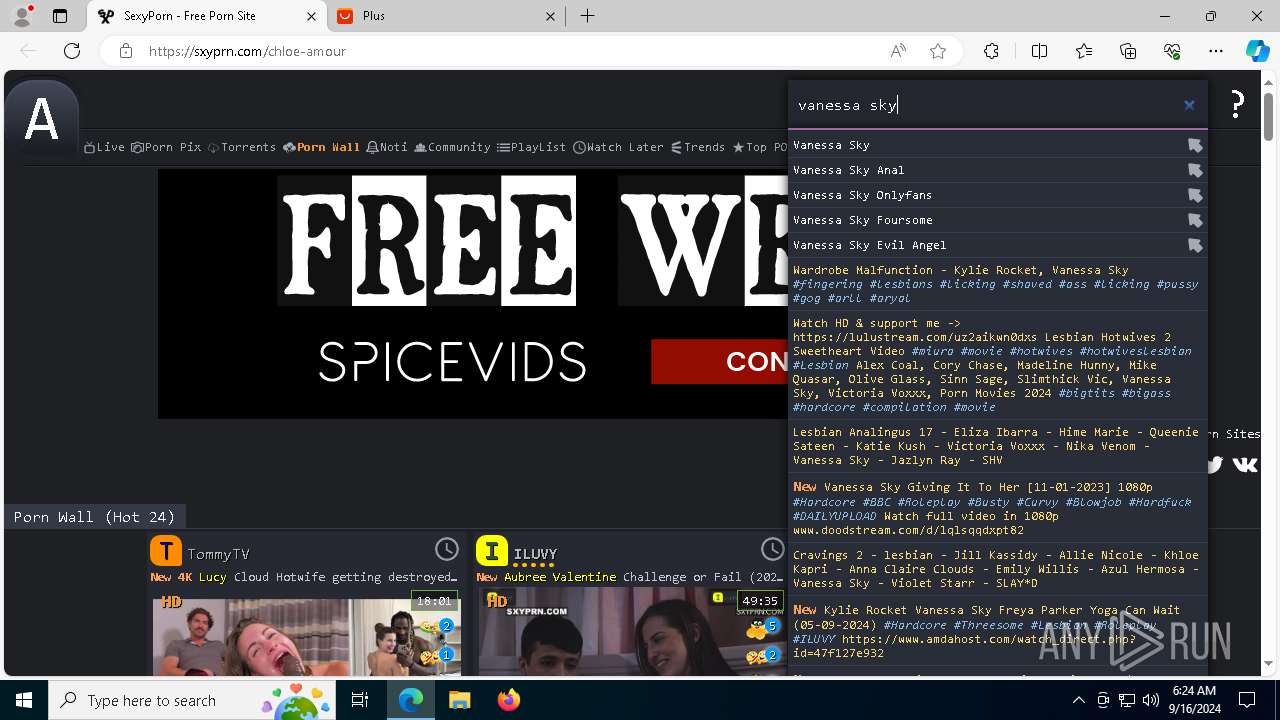Open Edge Settings and more menu

1216,51
